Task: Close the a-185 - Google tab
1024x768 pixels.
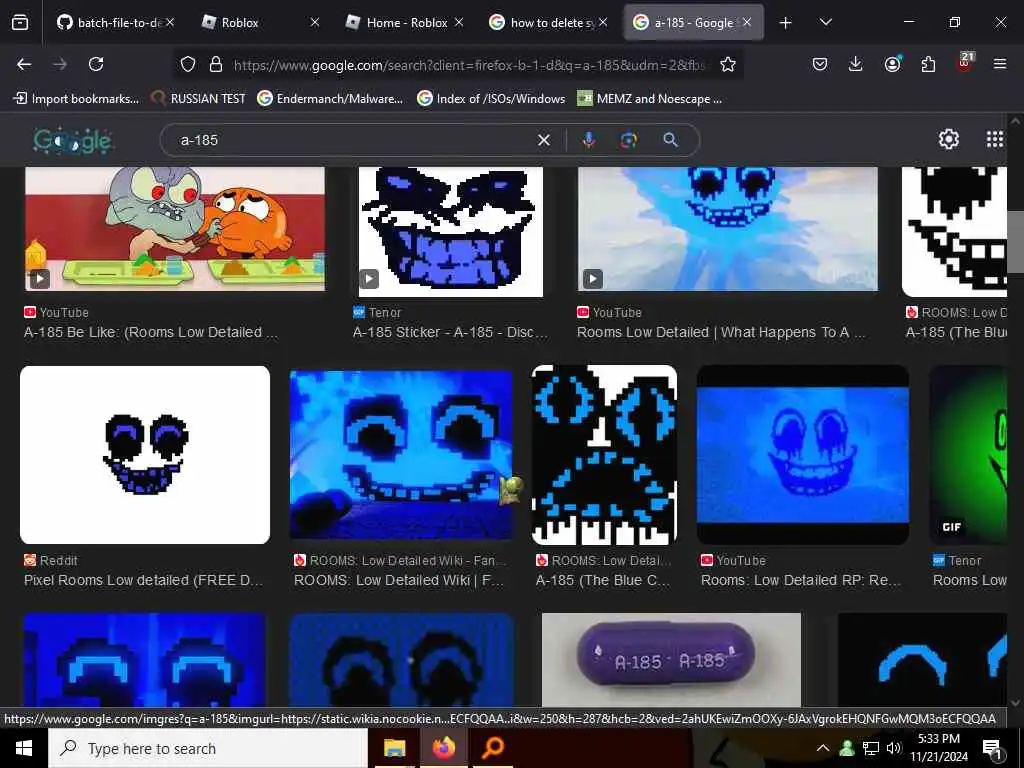Action: click(746, 22)
